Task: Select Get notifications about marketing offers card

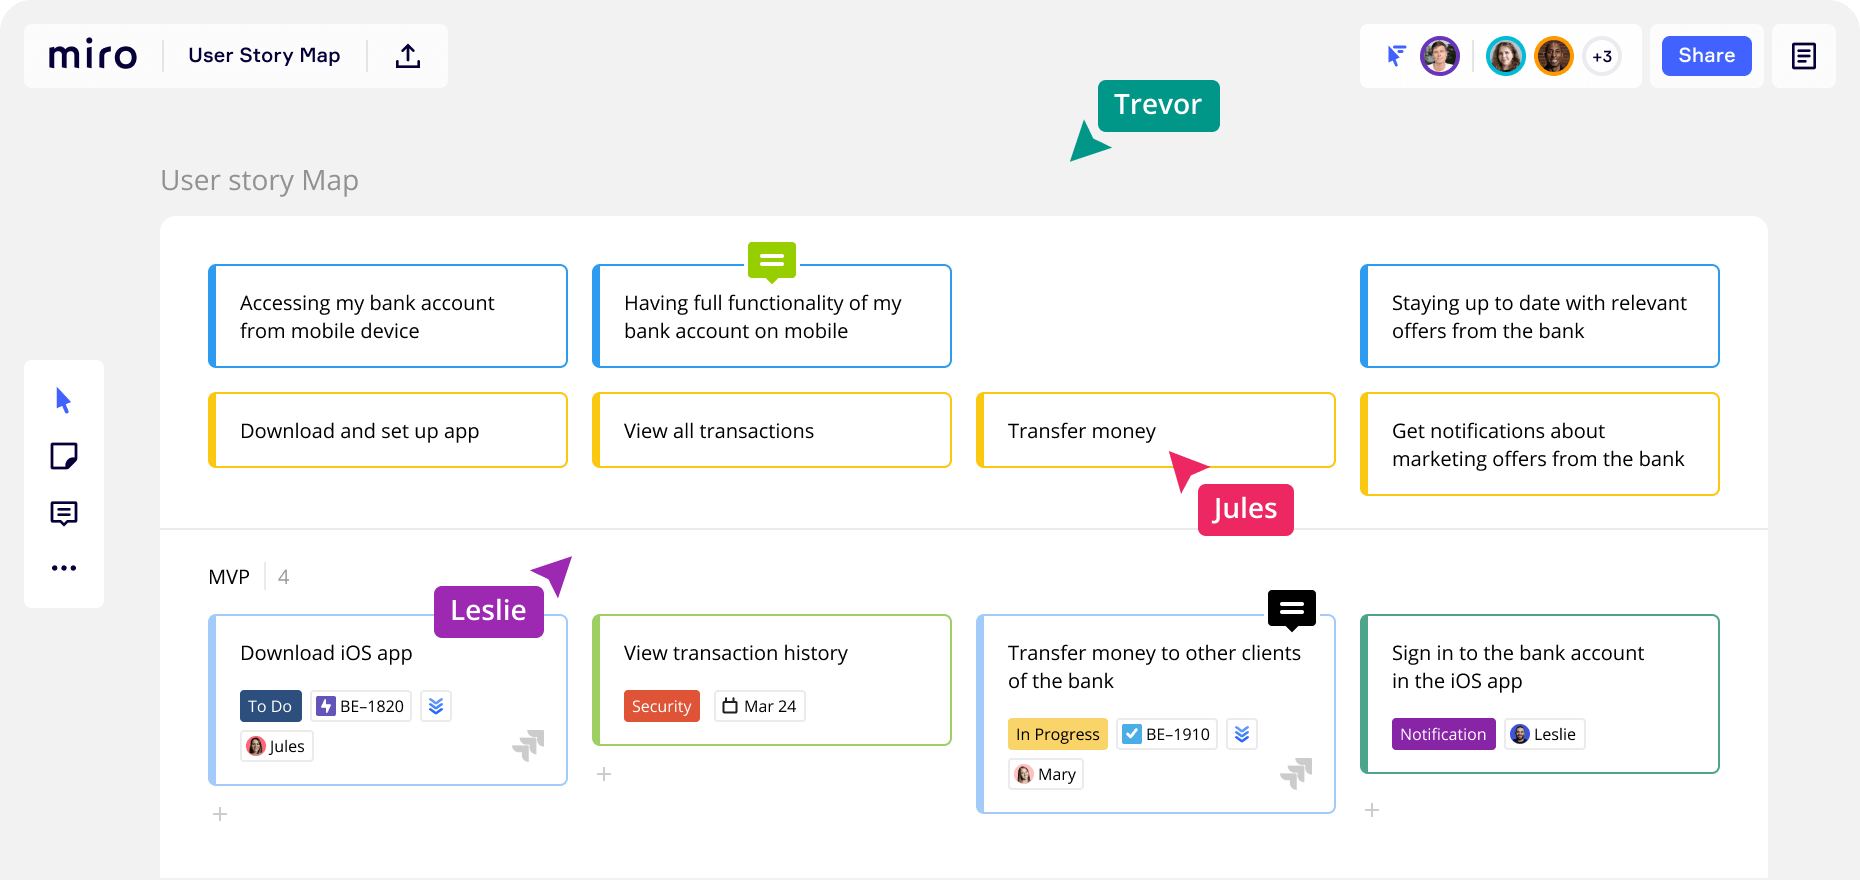Action: click(1540, 444)
